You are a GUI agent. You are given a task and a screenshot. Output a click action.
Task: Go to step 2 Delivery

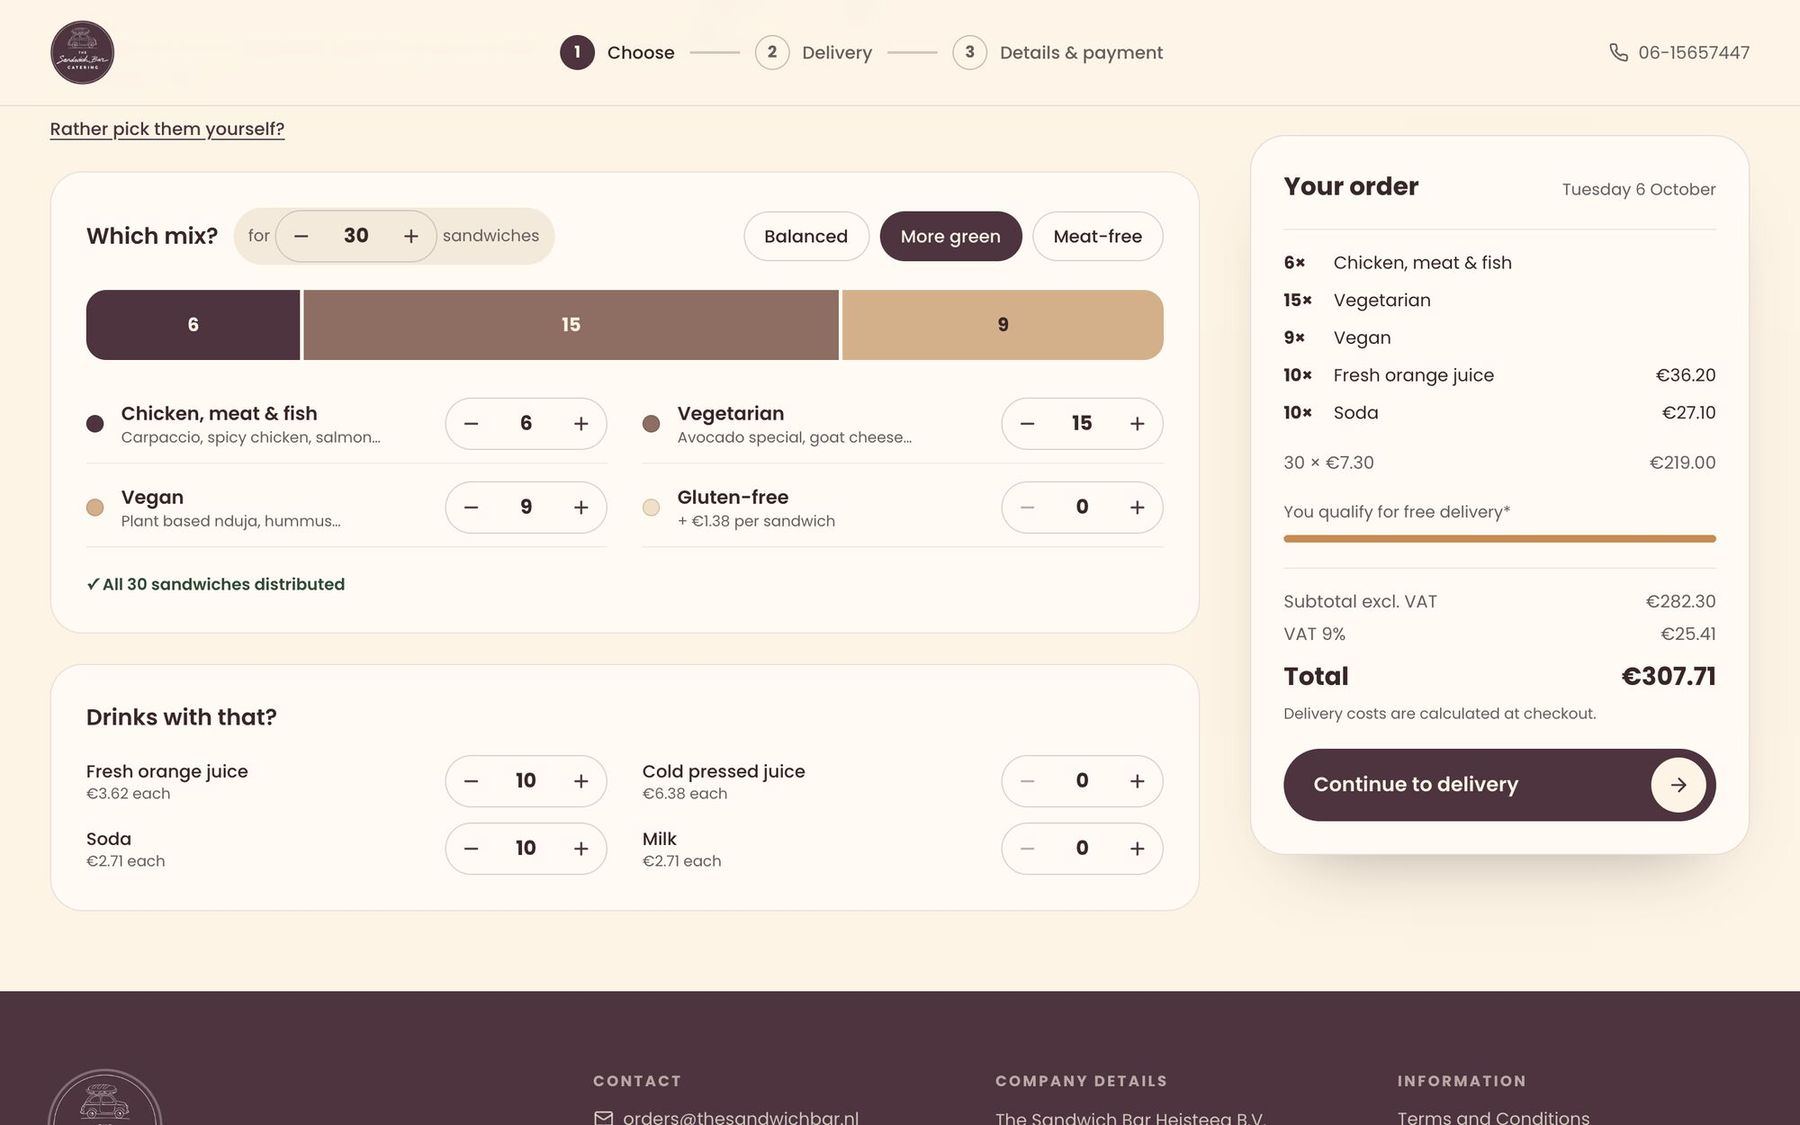813,52
